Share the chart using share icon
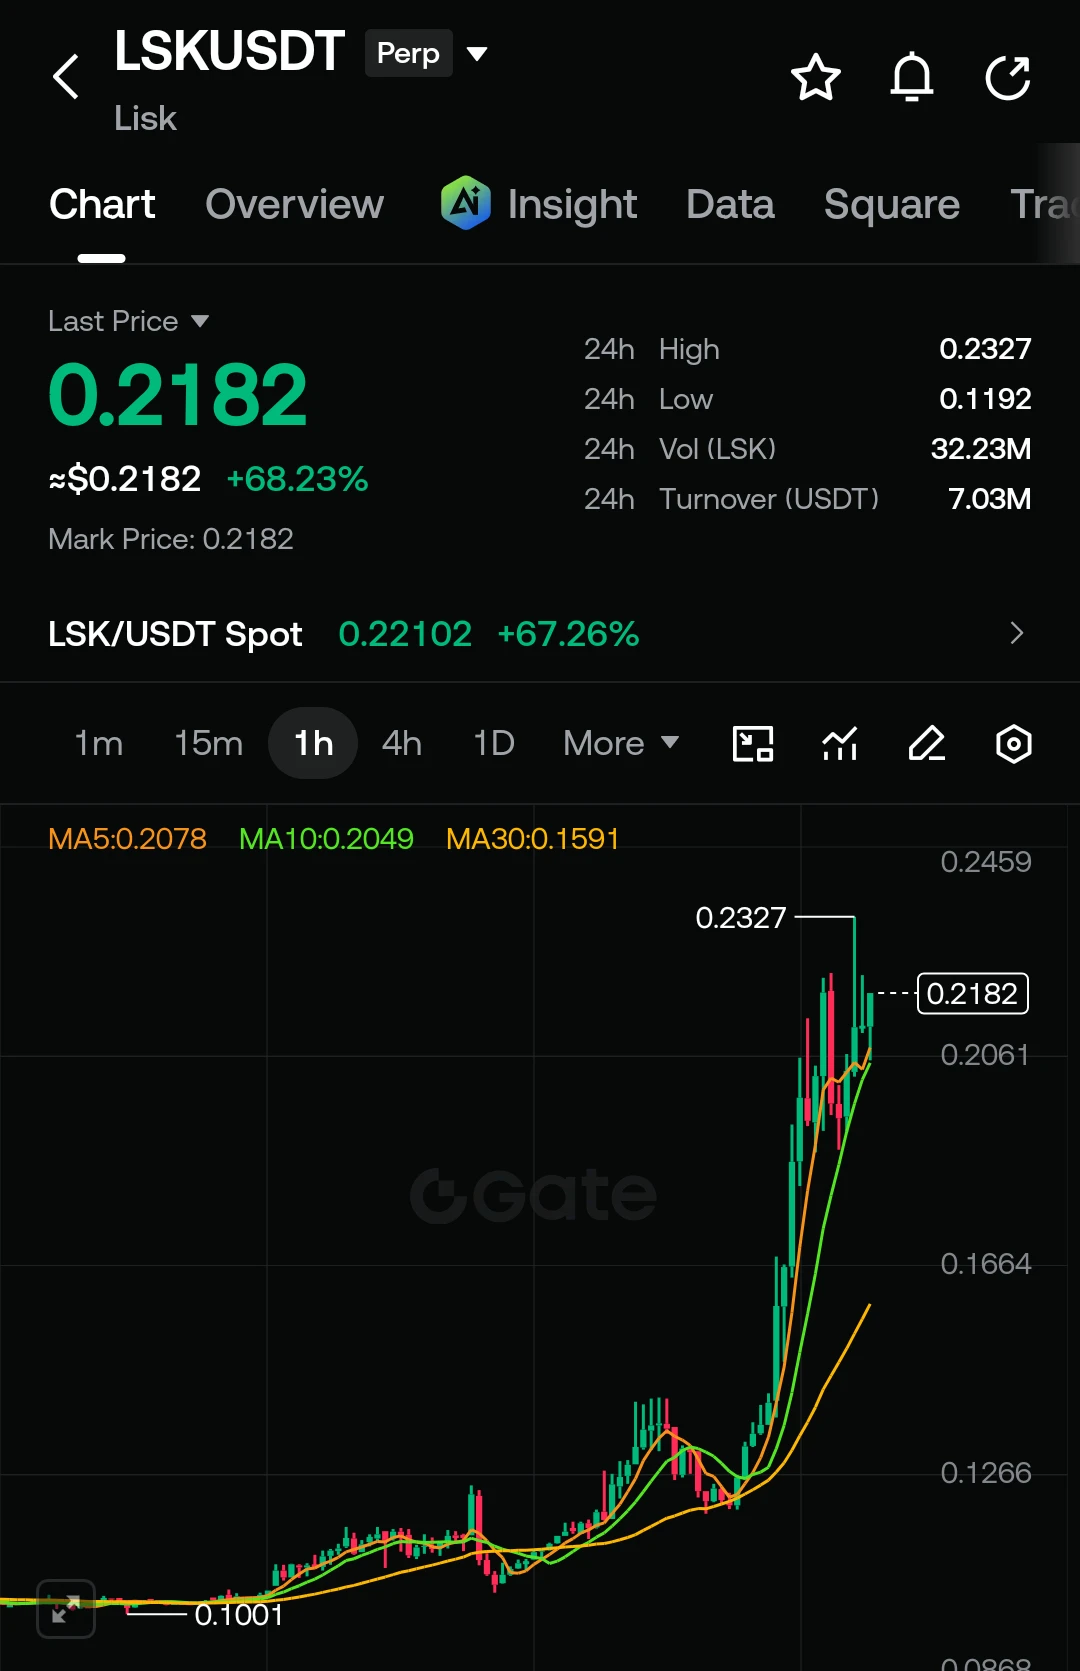1080x1671 pixels. click(x=1007, y=77)
